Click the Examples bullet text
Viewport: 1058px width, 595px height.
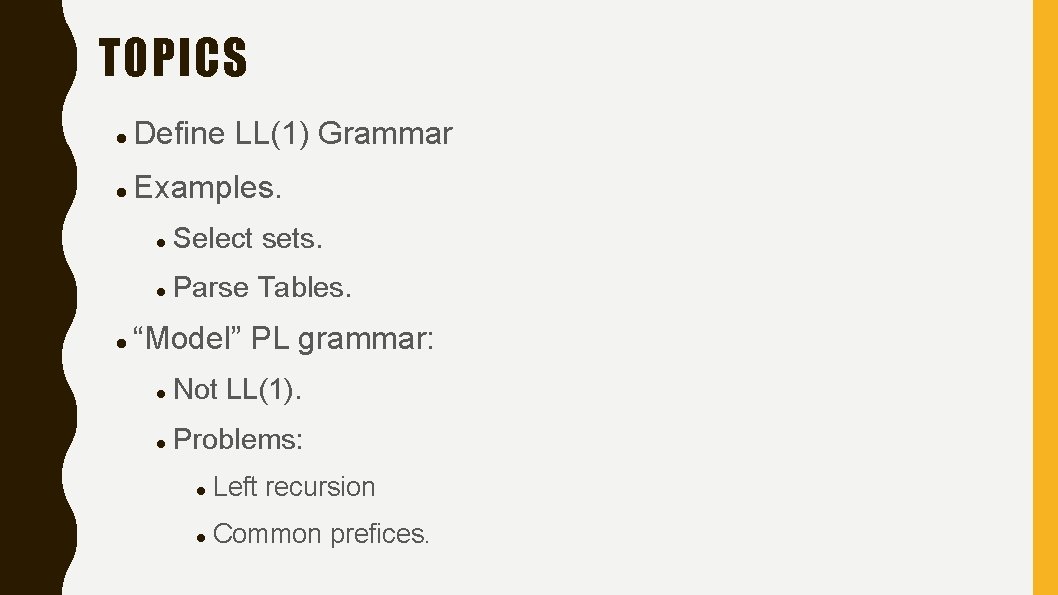[x=208, y=188]
